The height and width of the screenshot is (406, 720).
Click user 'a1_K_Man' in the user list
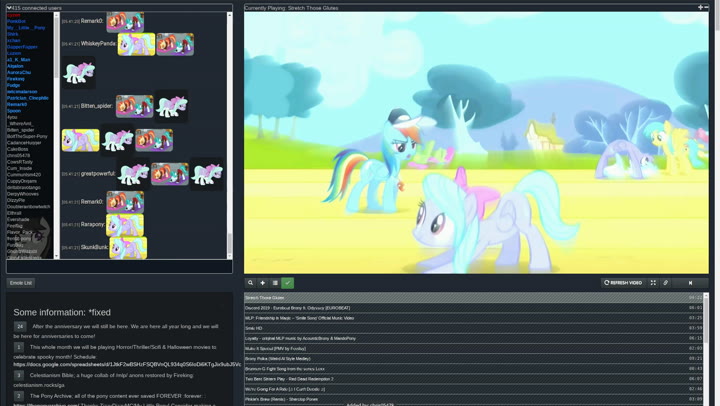coord(18,59)
